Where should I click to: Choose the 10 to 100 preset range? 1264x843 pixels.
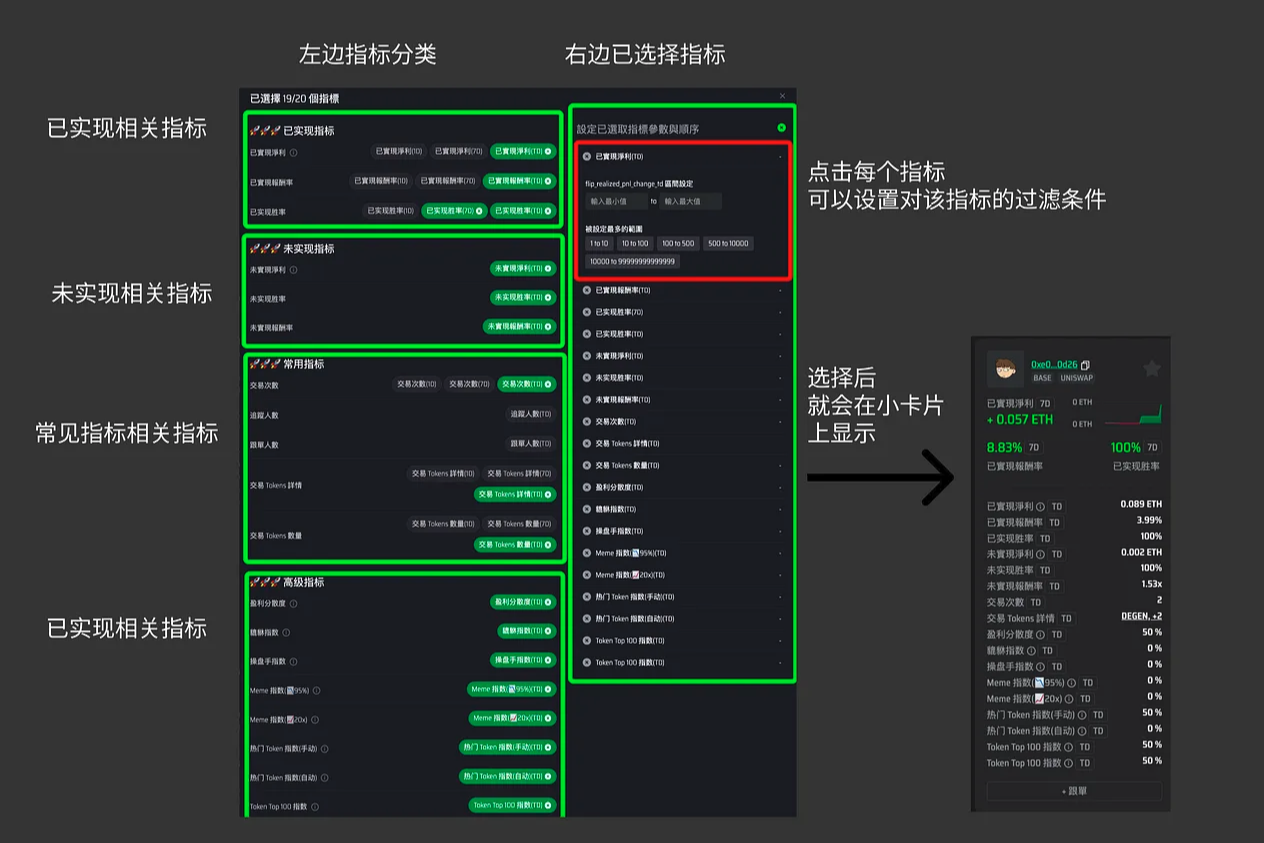pos(634,244)
